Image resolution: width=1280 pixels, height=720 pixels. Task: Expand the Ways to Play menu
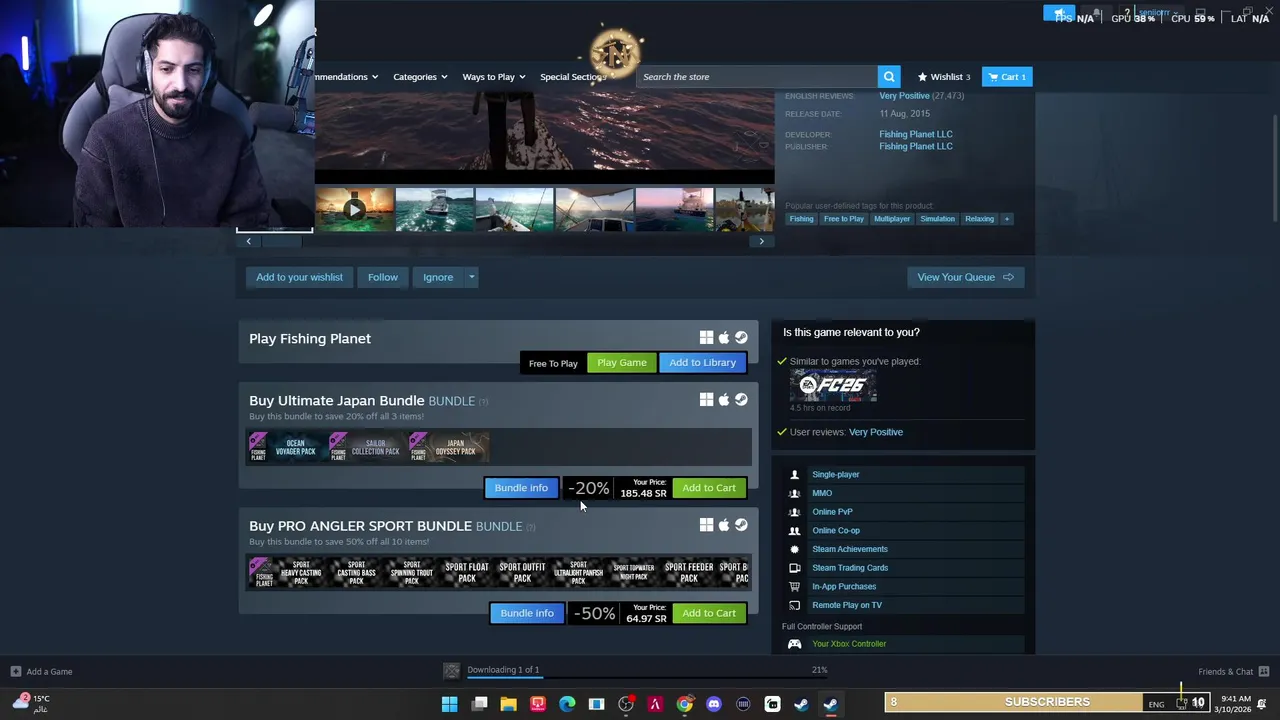[493, 77]
